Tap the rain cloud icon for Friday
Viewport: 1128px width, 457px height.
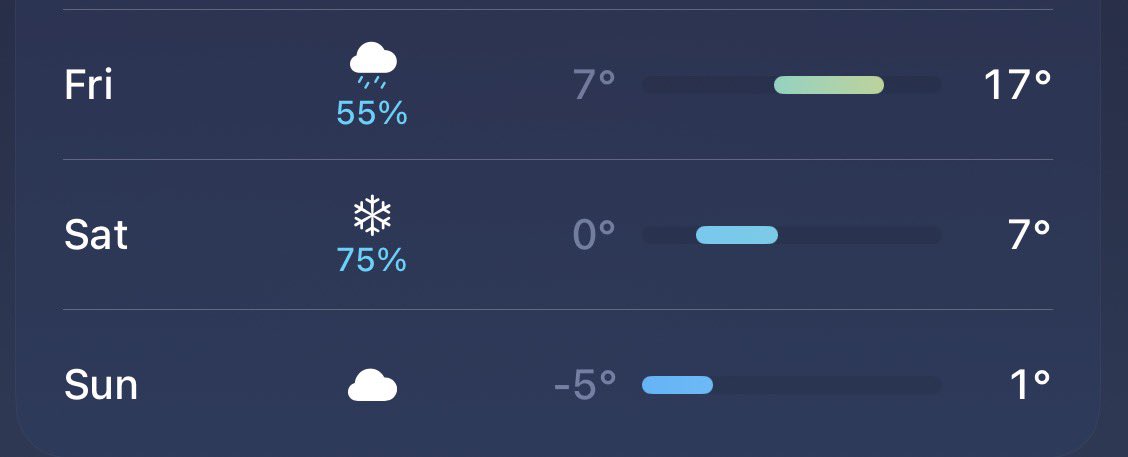pyautogui.click(x=373, y=65)
